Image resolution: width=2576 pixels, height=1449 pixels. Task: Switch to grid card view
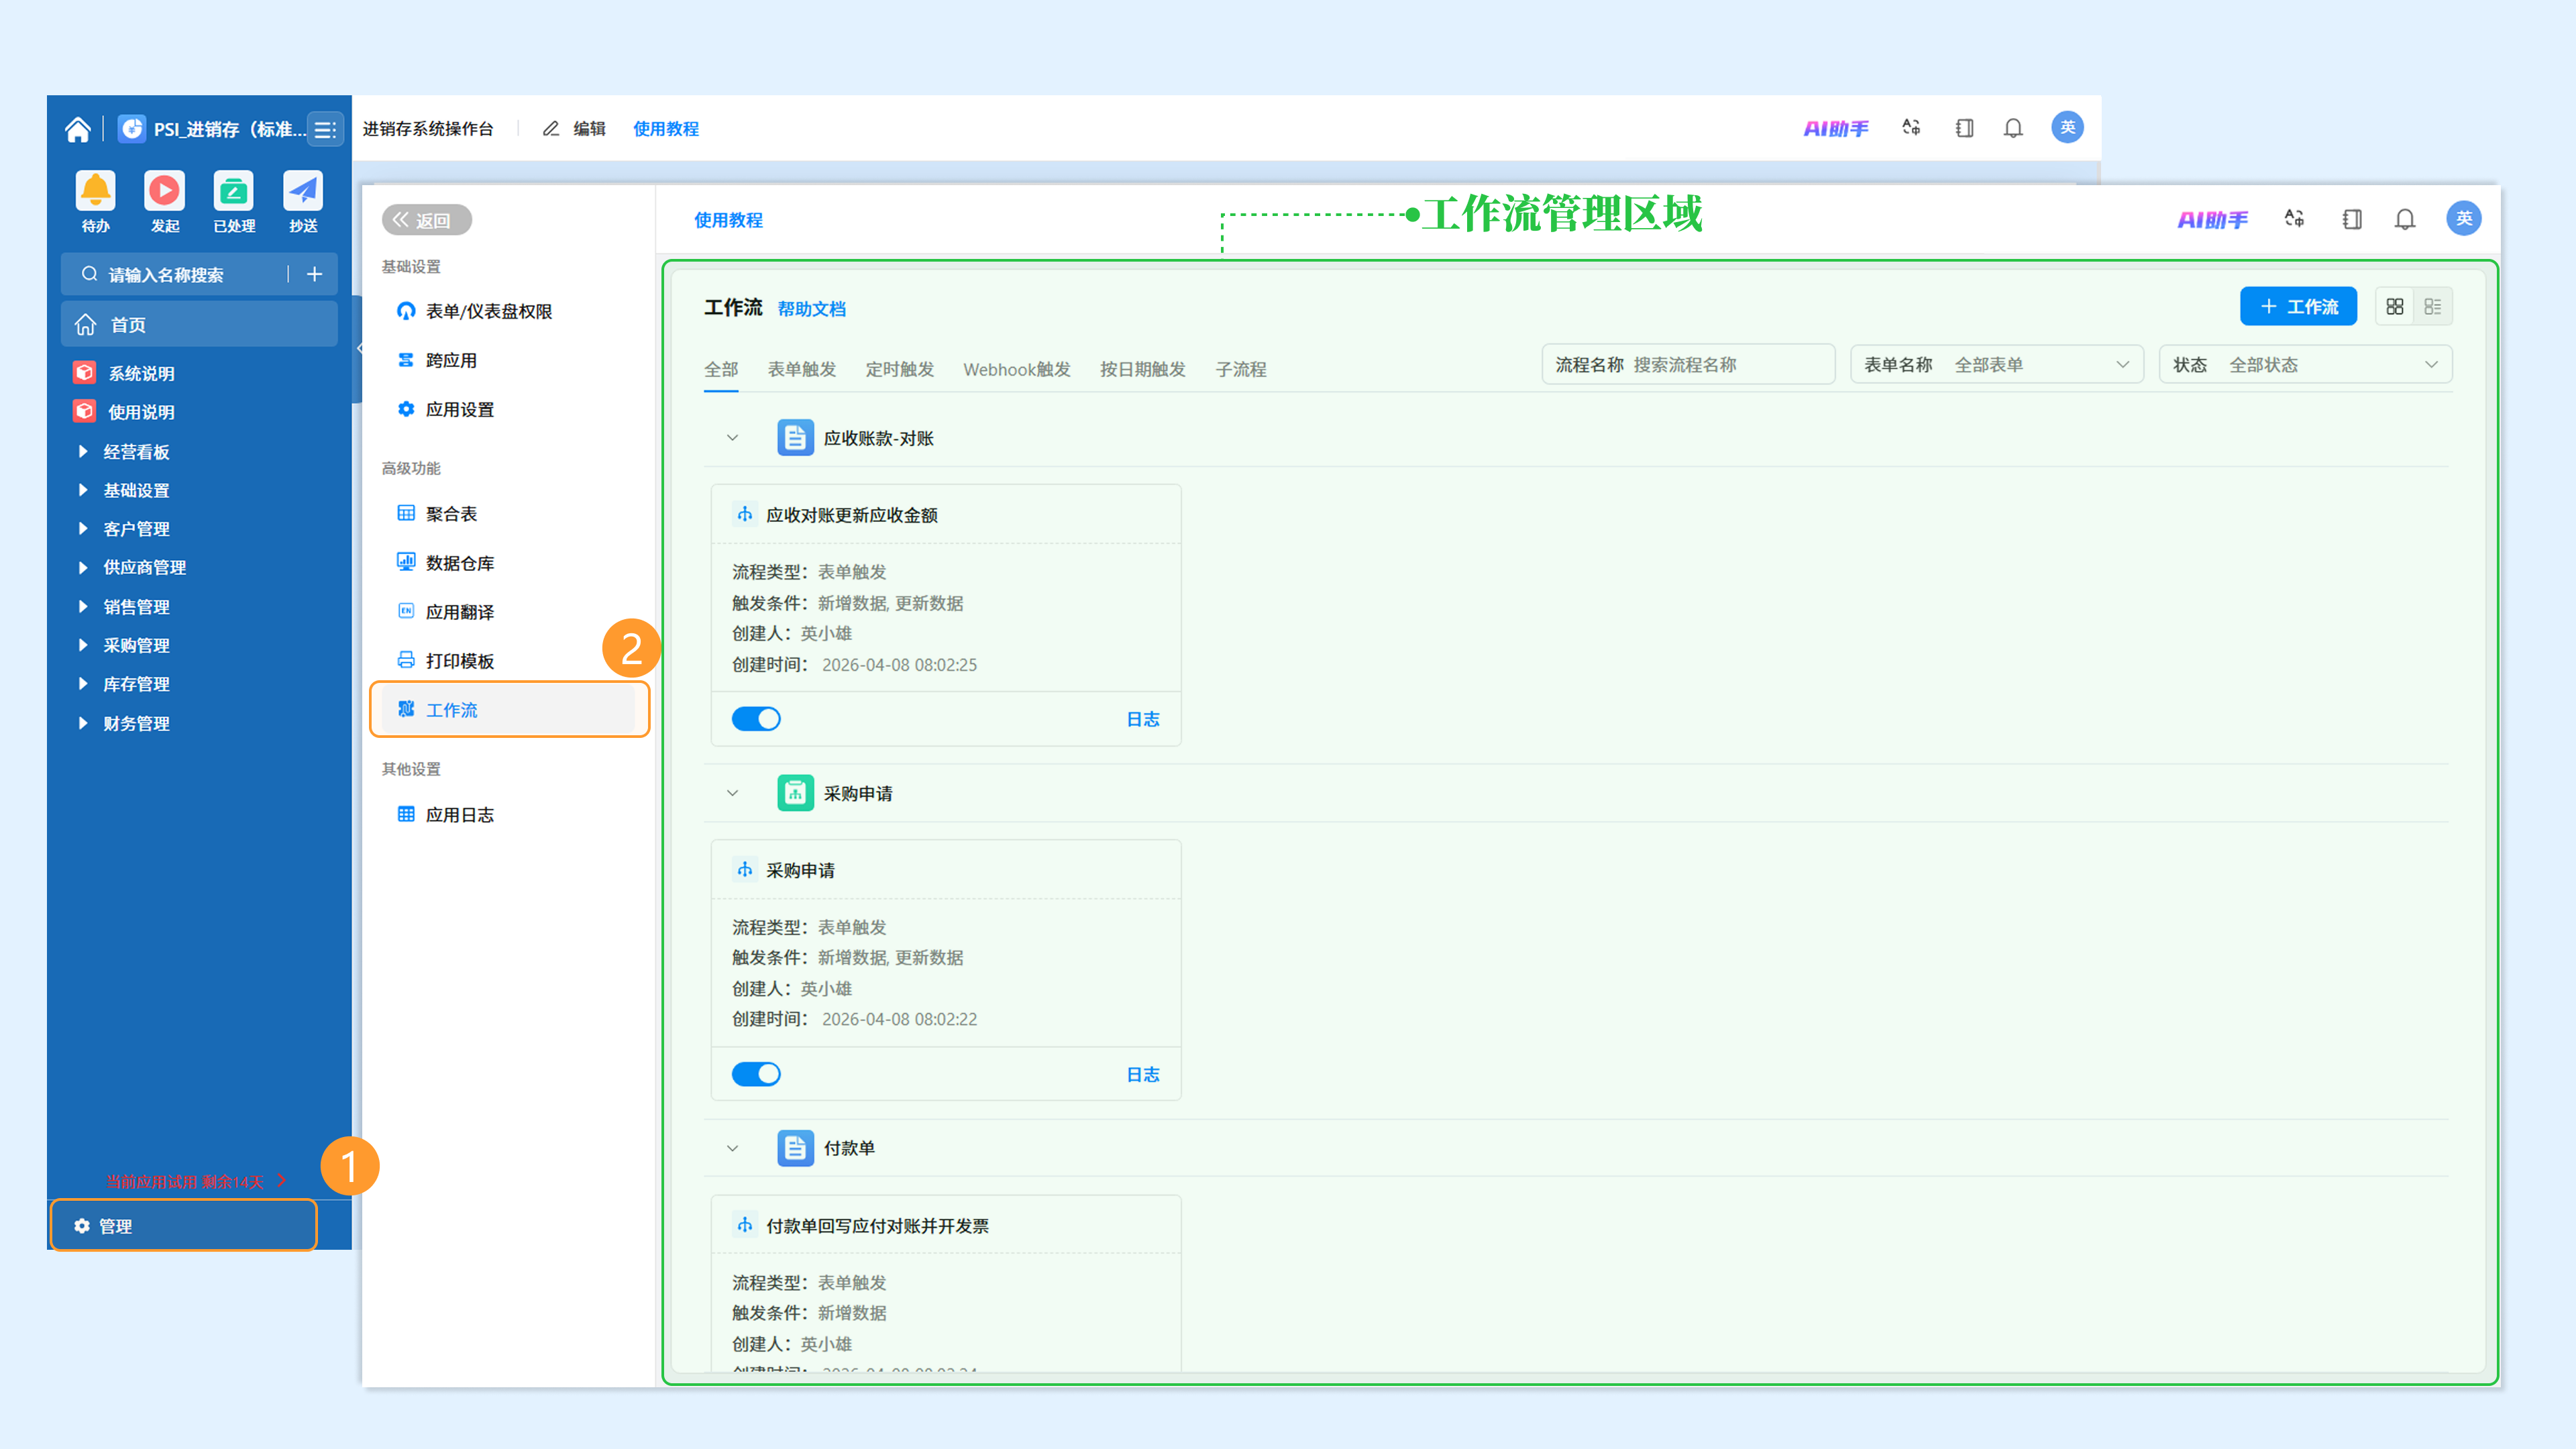pyautogui.click(x=2395, y=306)
